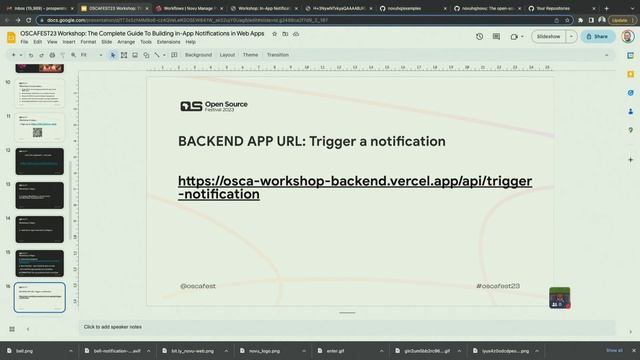Check the cloud save status icon

[x=296, y=34]
